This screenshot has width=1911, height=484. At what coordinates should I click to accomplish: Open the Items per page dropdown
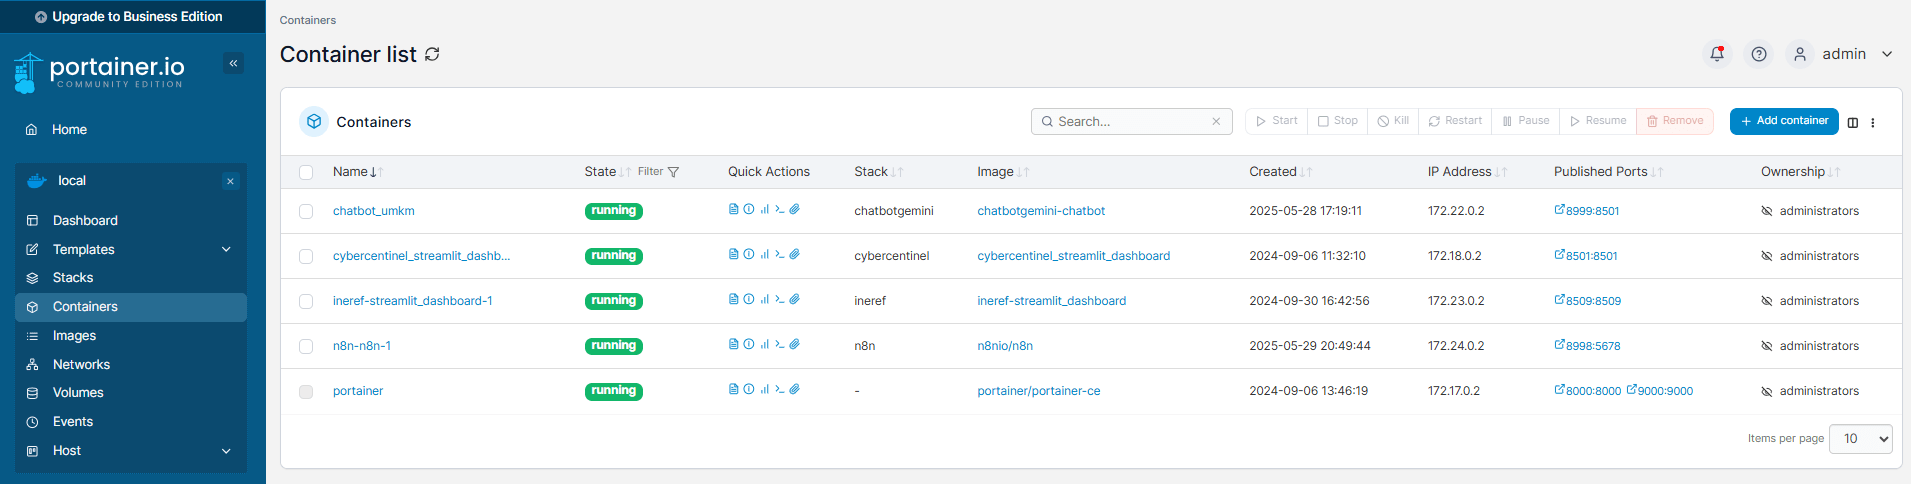coord(1860,439)
